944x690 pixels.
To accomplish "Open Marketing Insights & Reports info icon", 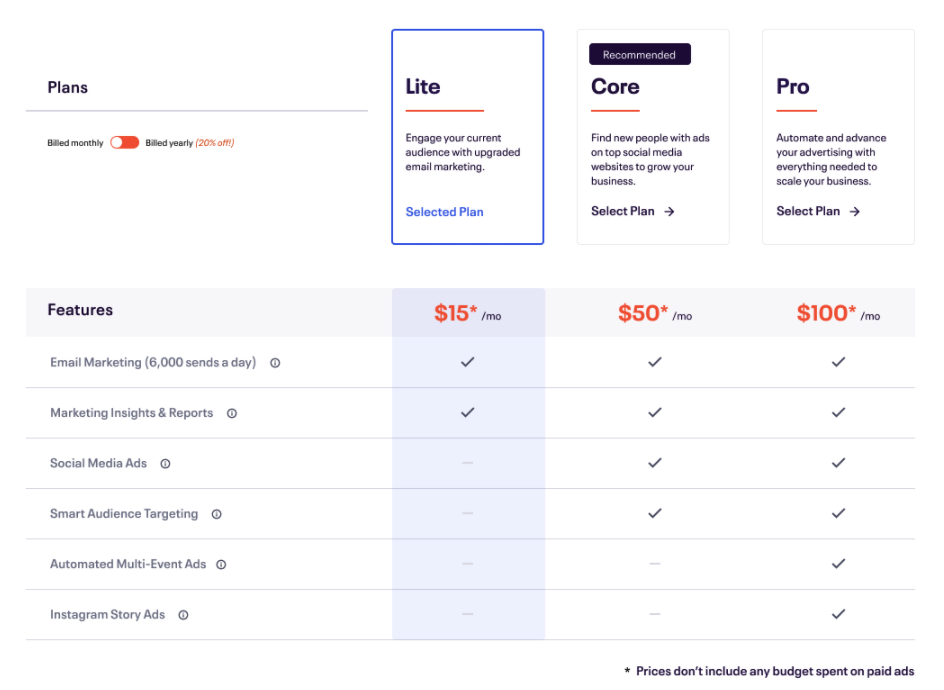I will pos(232,414).
